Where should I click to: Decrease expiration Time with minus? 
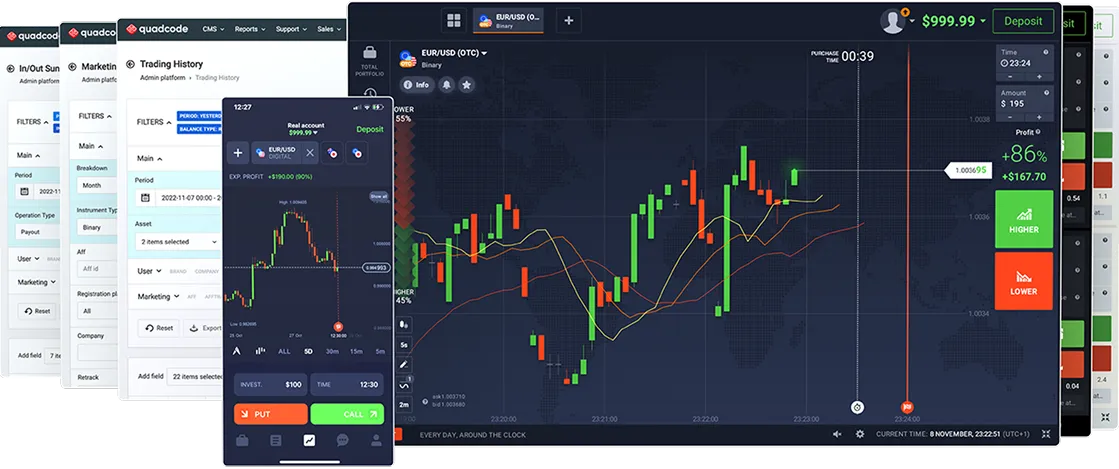tap(1010, 76)
